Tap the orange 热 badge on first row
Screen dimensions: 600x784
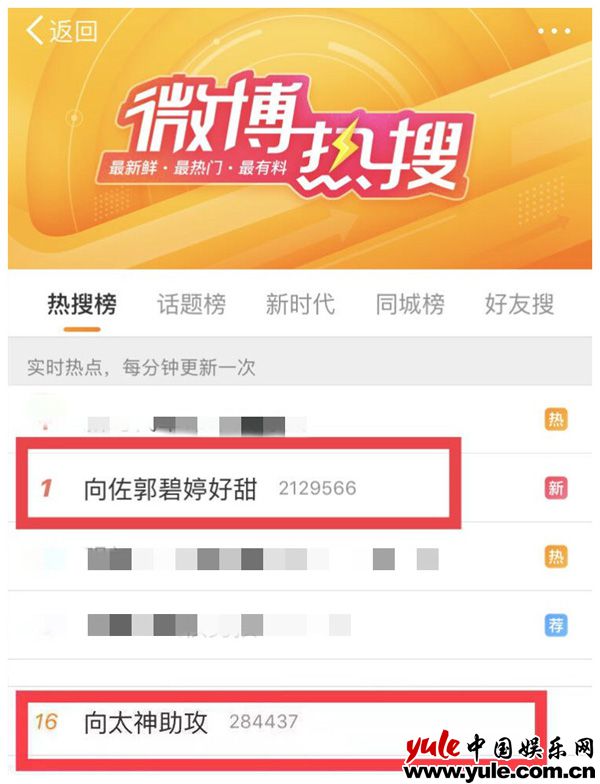[556, 419]
